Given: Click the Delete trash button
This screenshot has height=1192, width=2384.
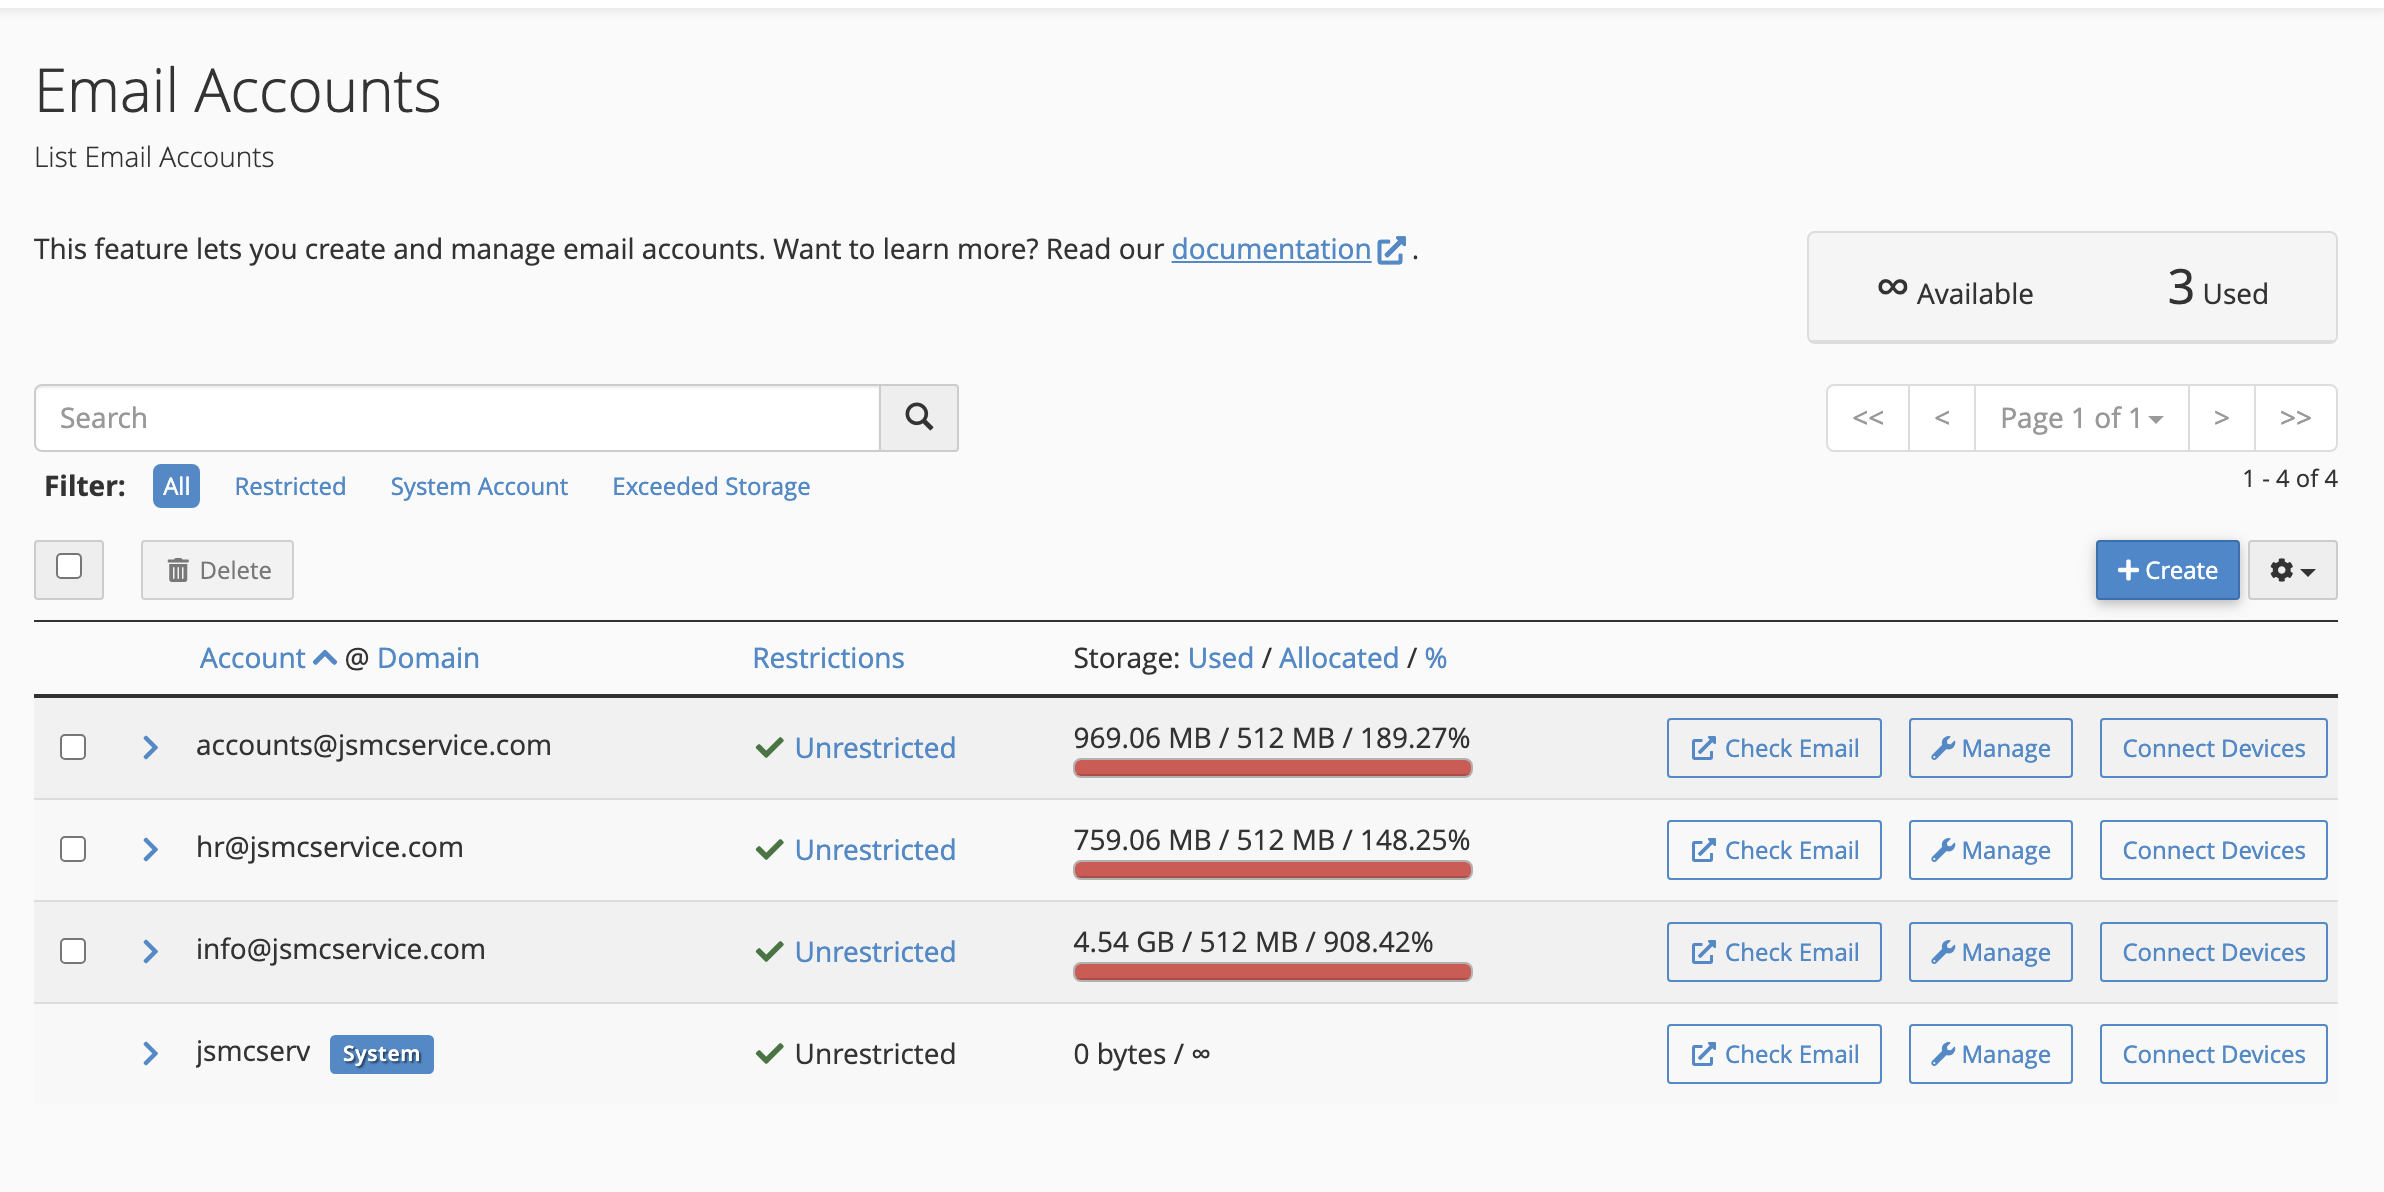Looking at the screenshot, I should 217,570.
